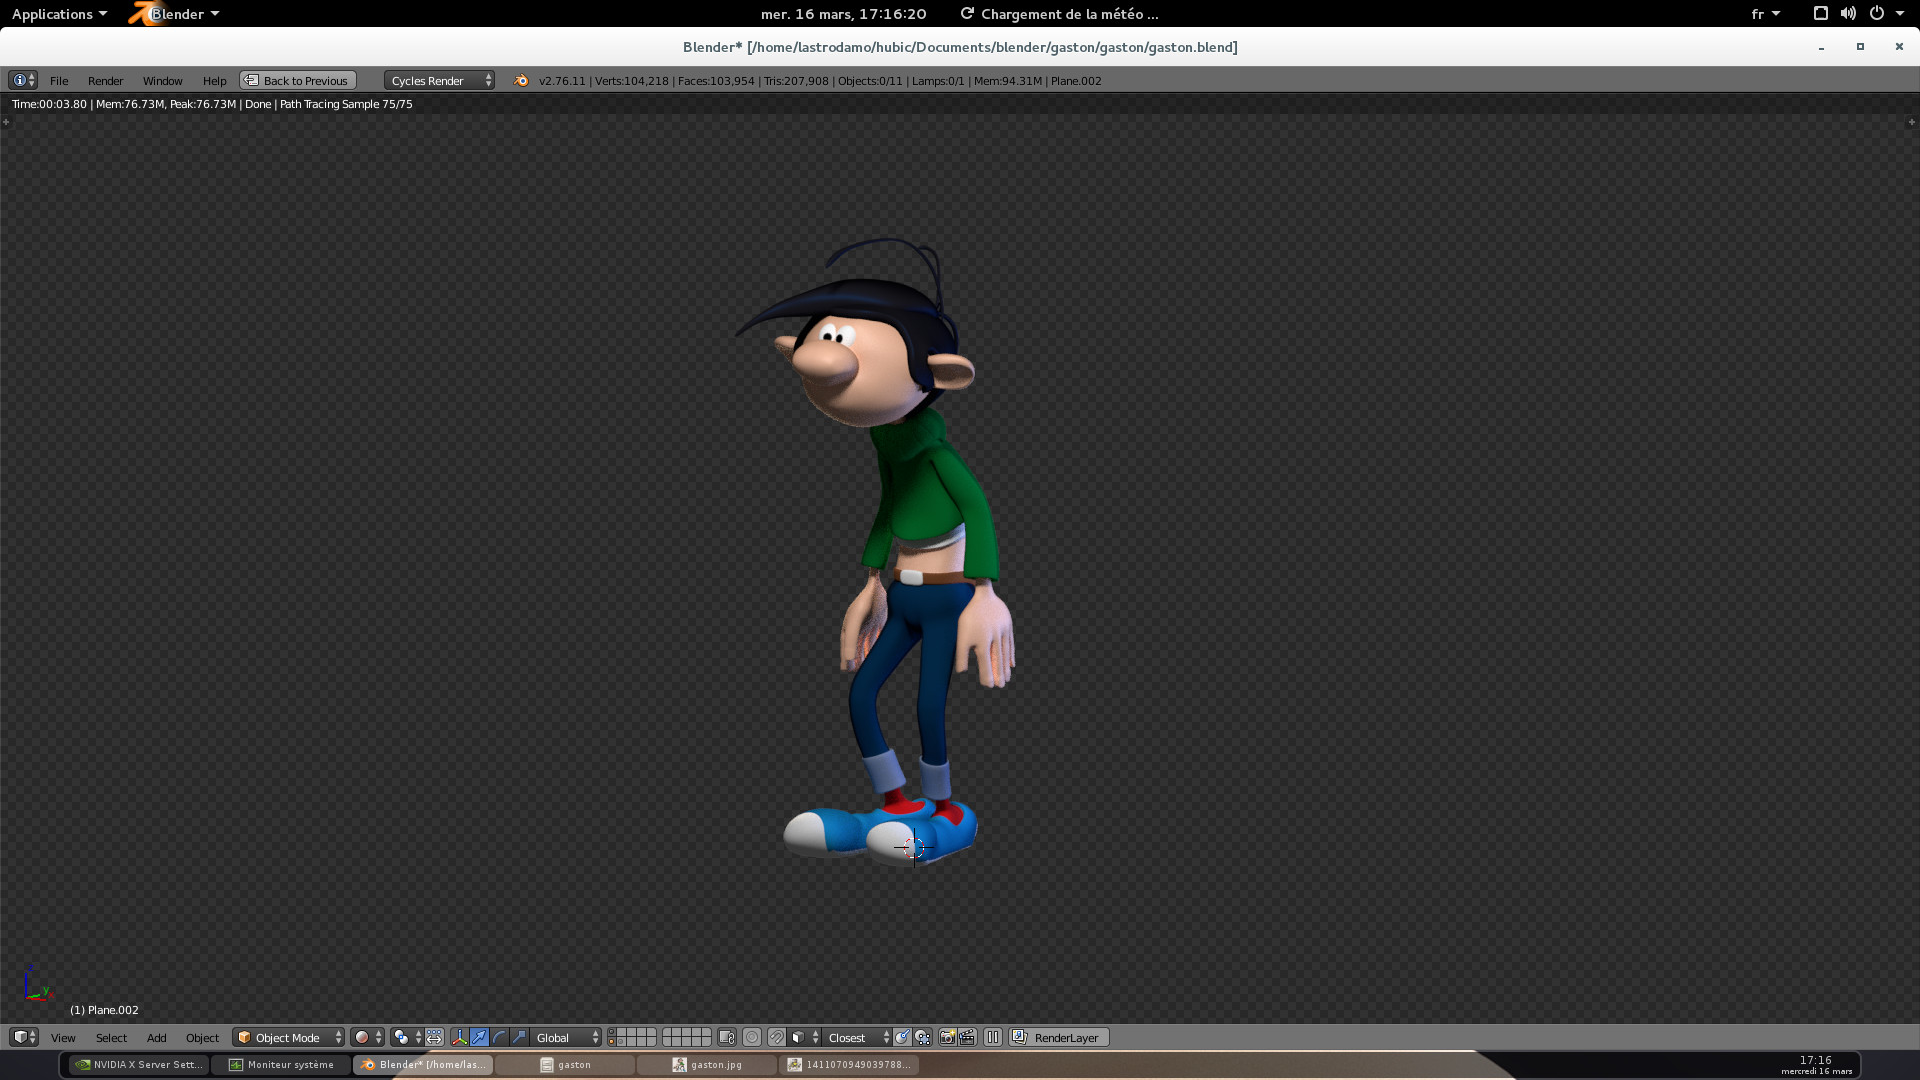Open the Cycles Render engine dropdown
1920x1080 pixels.
pos(439,80)
